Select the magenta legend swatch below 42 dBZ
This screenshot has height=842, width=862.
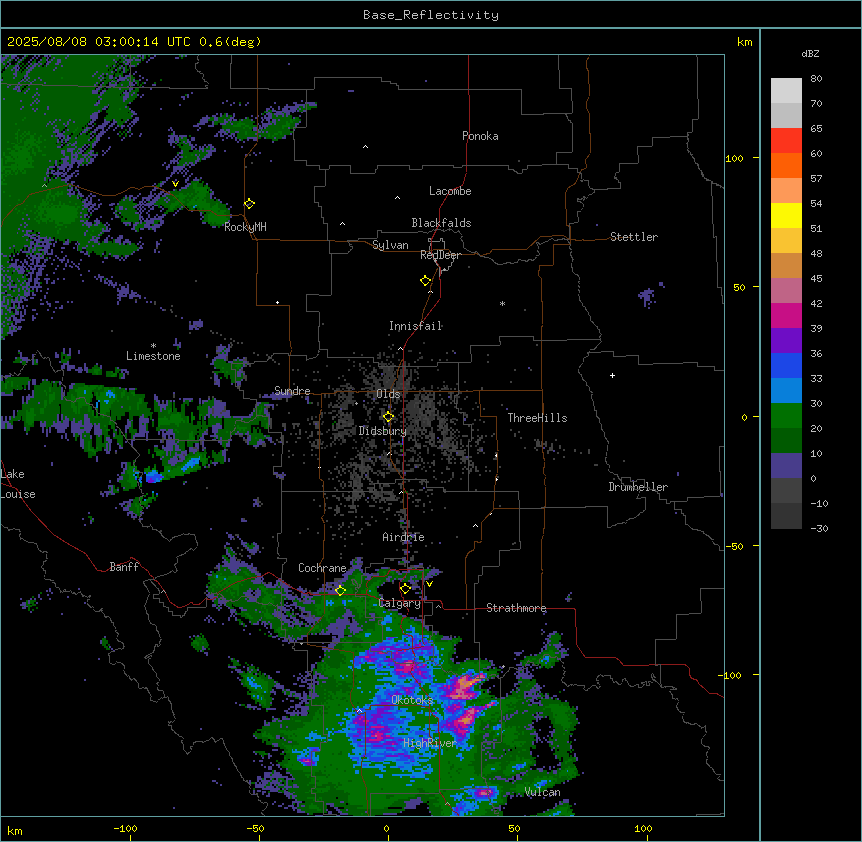(x=786, y=315)
